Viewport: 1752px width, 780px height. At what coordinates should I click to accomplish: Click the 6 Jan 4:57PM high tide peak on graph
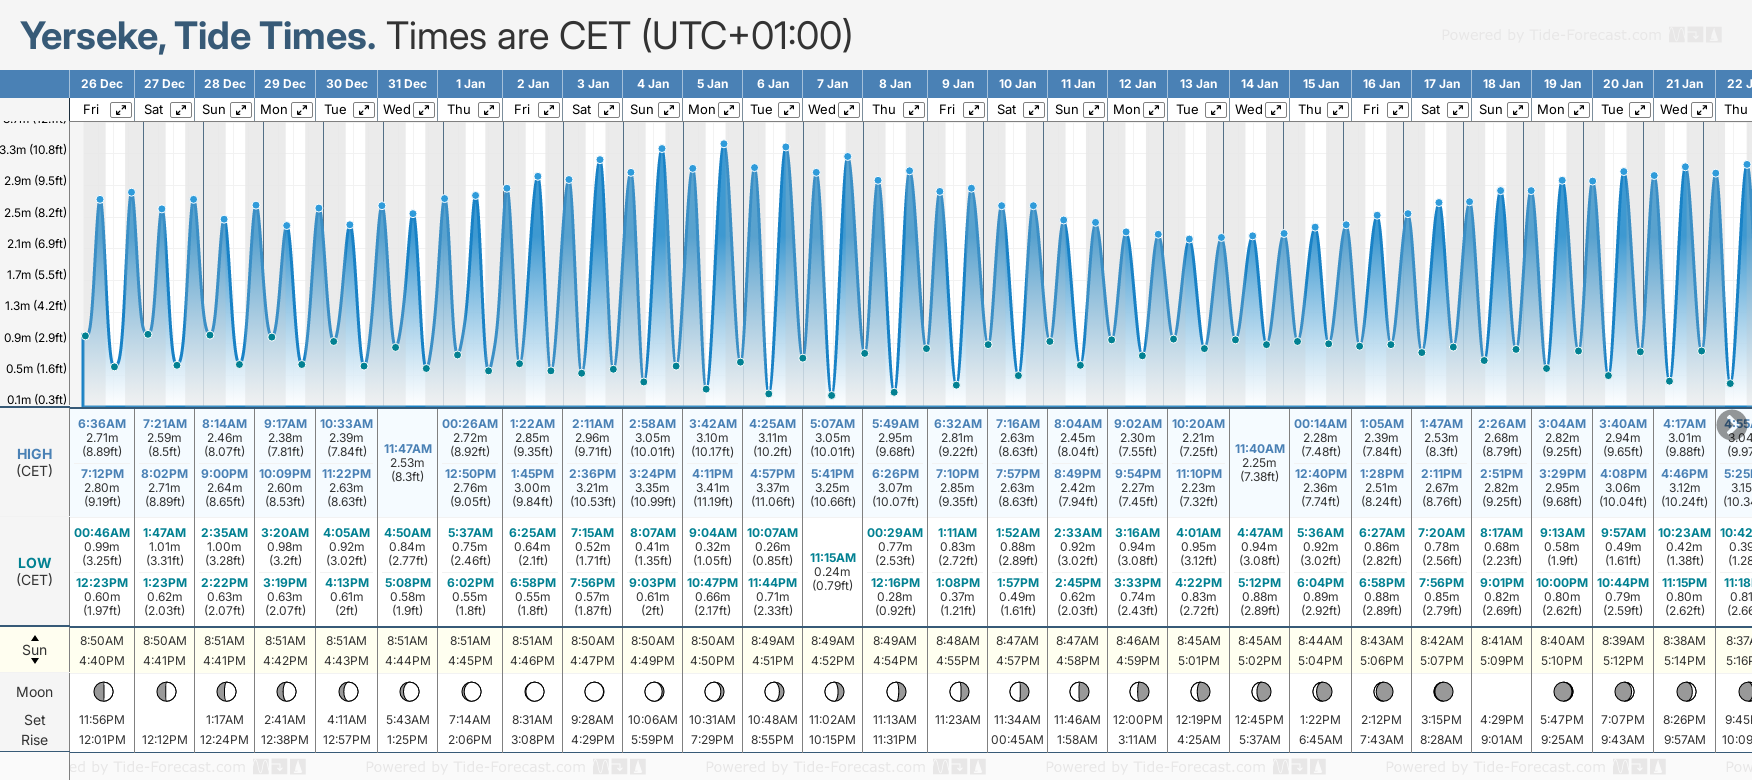click(786, 147)
